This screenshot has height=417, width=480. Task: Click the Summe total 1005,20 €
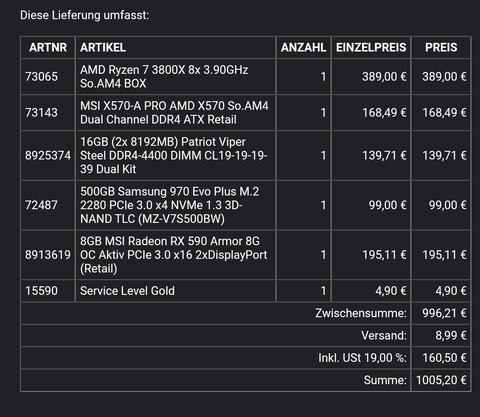(441, 380)
